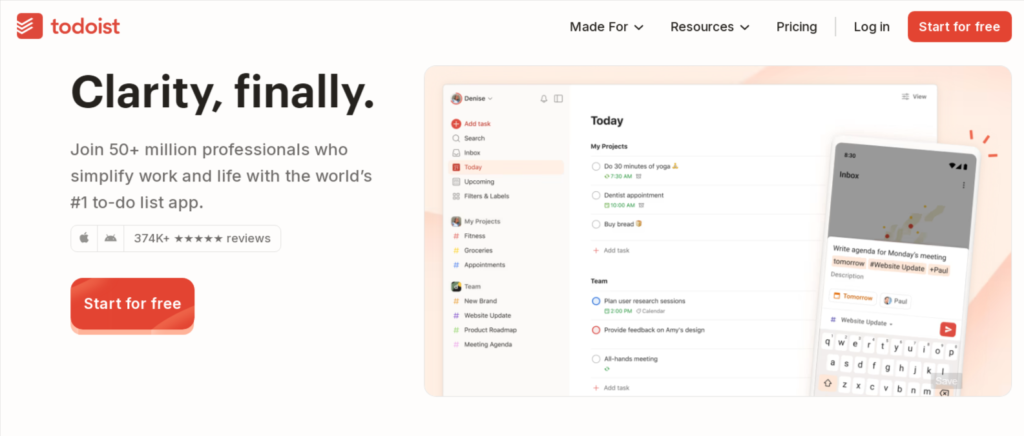Go to the Pricing page
The height and width of the screenshot is (436, 1024).
pos(797,27)
